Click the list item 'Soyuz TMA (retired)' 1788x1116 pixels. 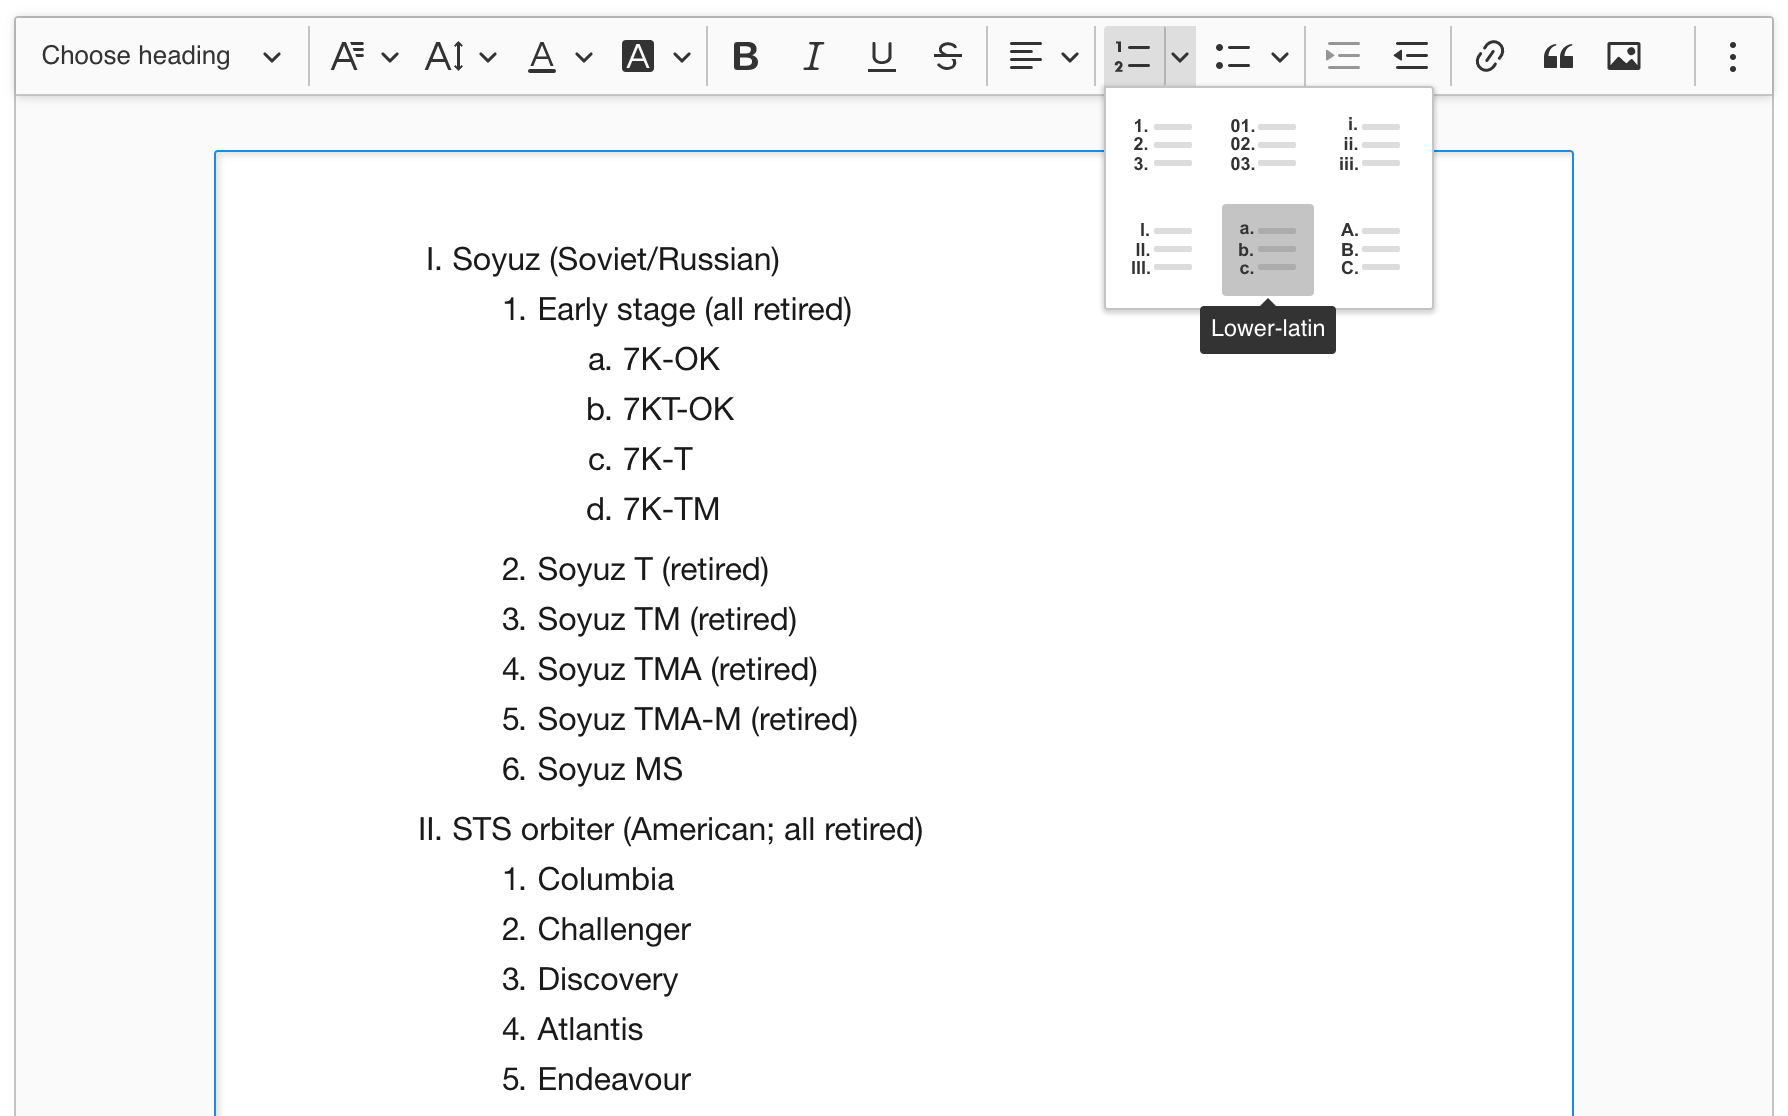(x=677, y=670)
